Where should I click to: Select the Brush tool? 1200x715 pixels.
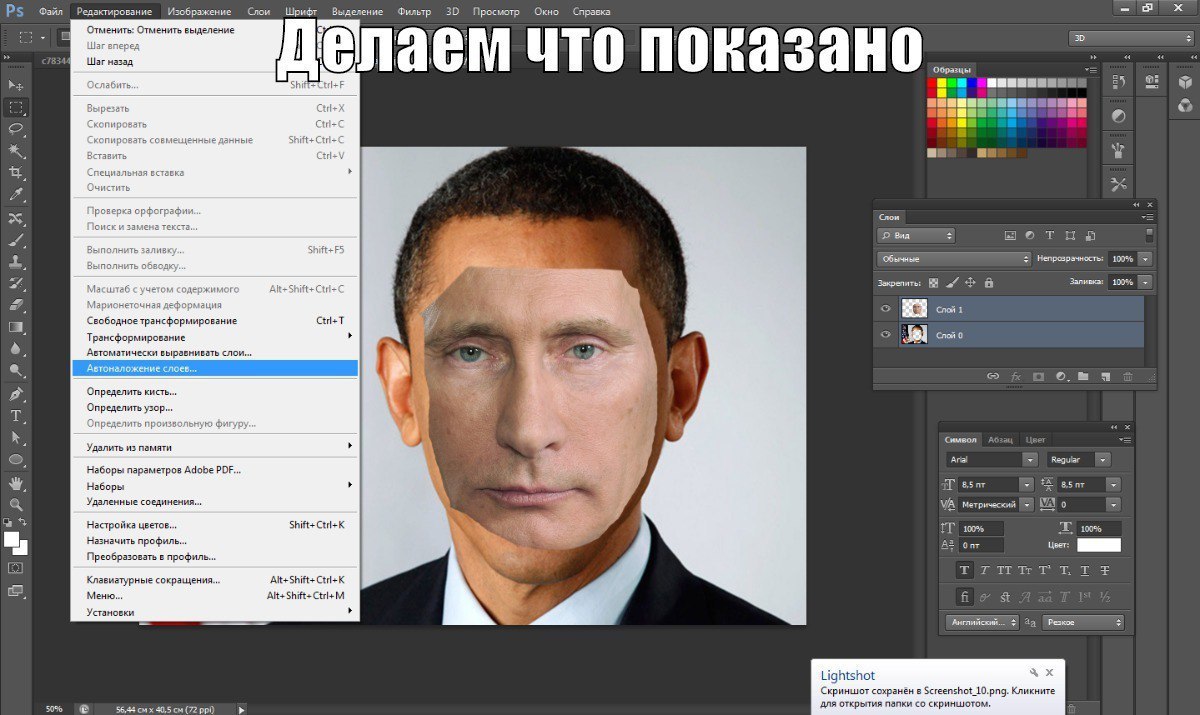16,240
